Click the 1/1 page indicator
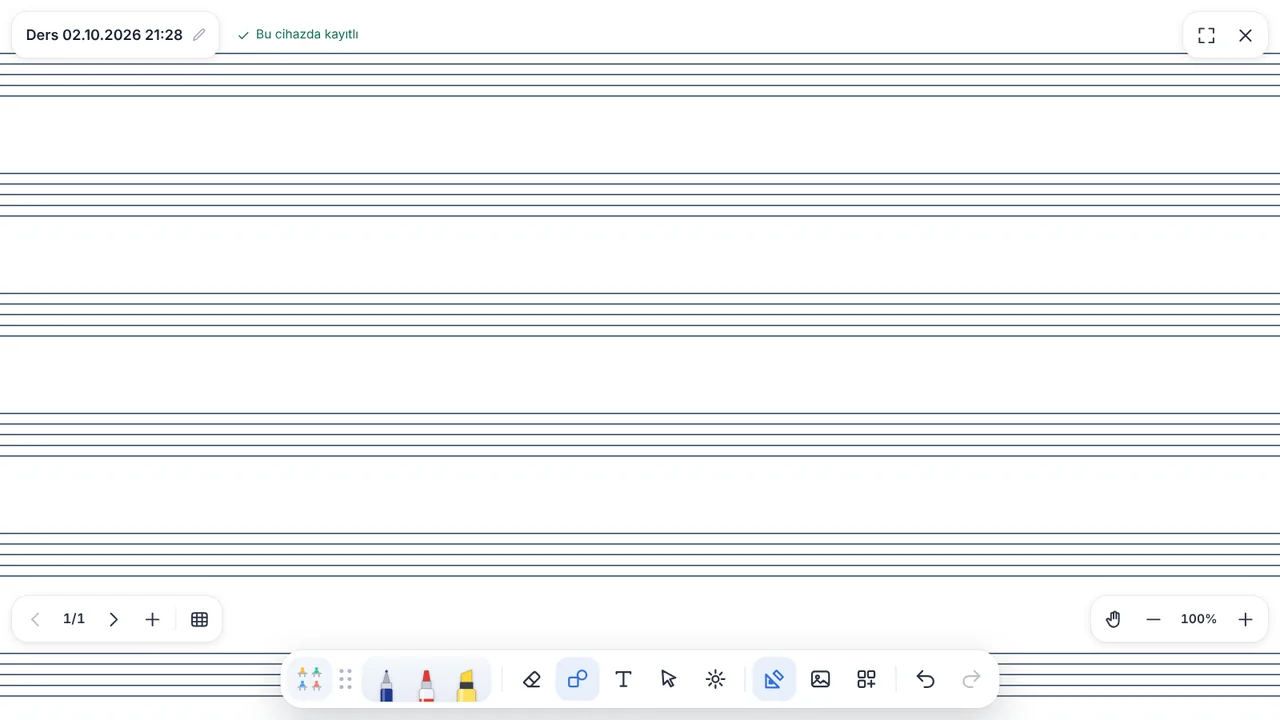Viewport: 1280px width, 720px height. click(74, 619)
